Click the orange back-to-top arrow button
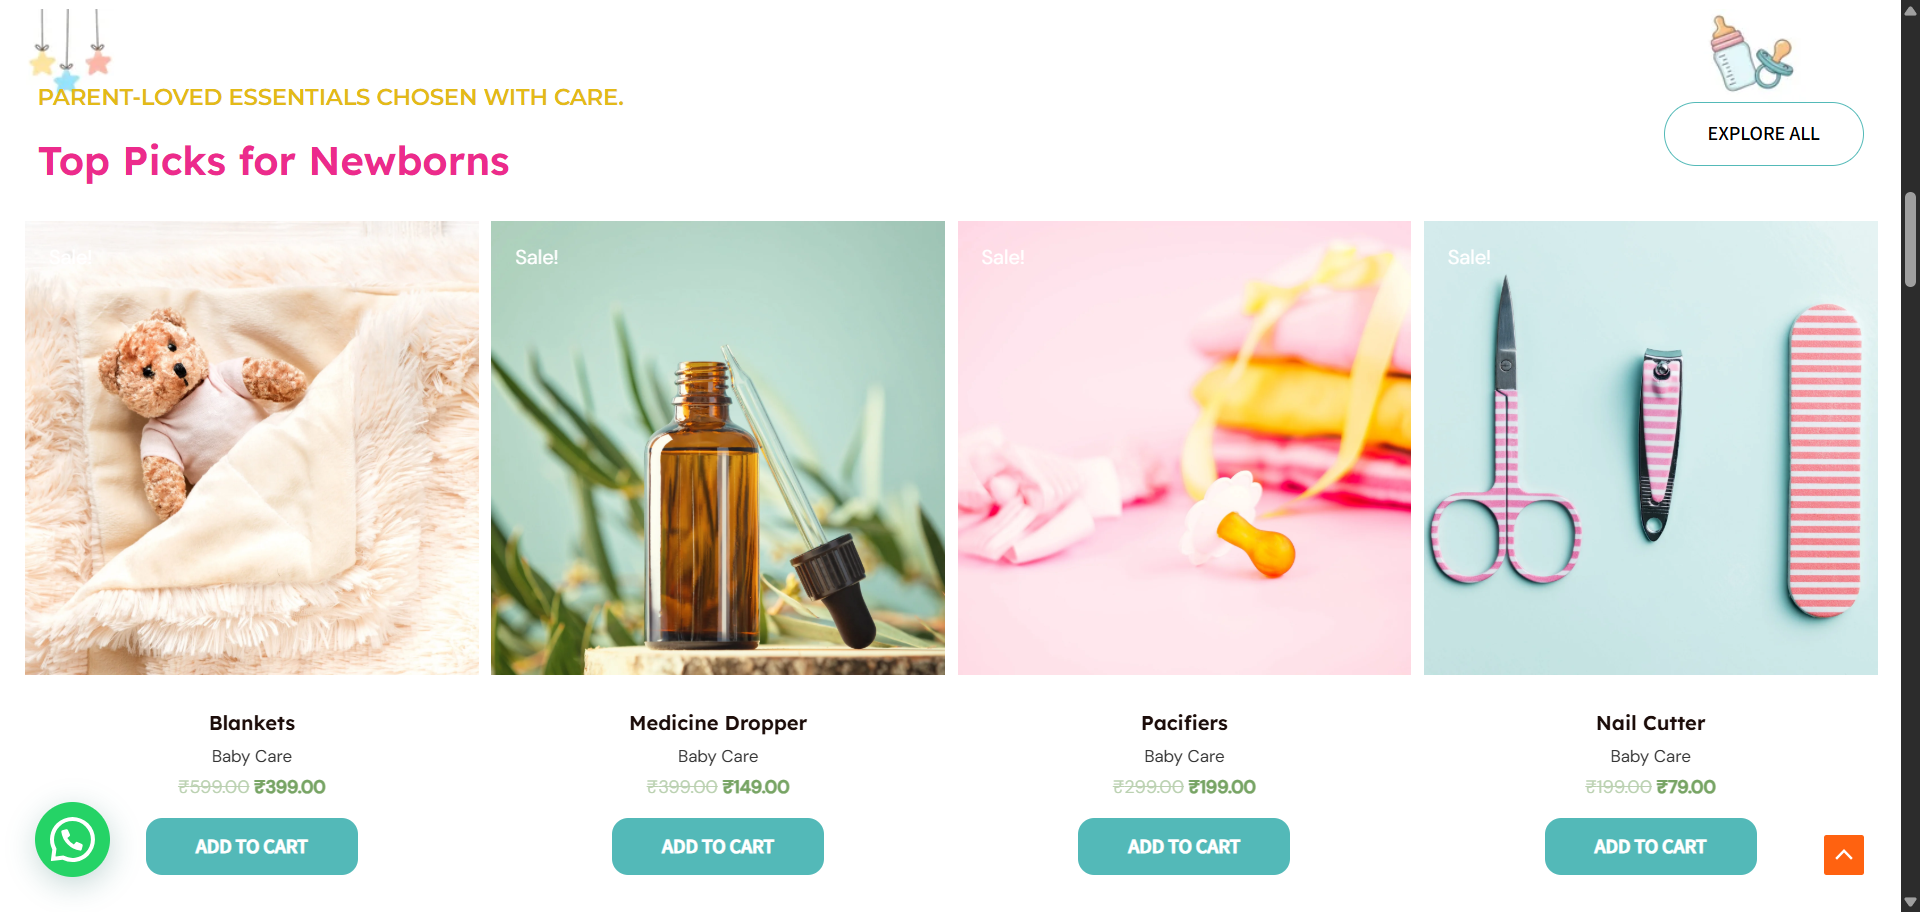 click(1843, 855)
